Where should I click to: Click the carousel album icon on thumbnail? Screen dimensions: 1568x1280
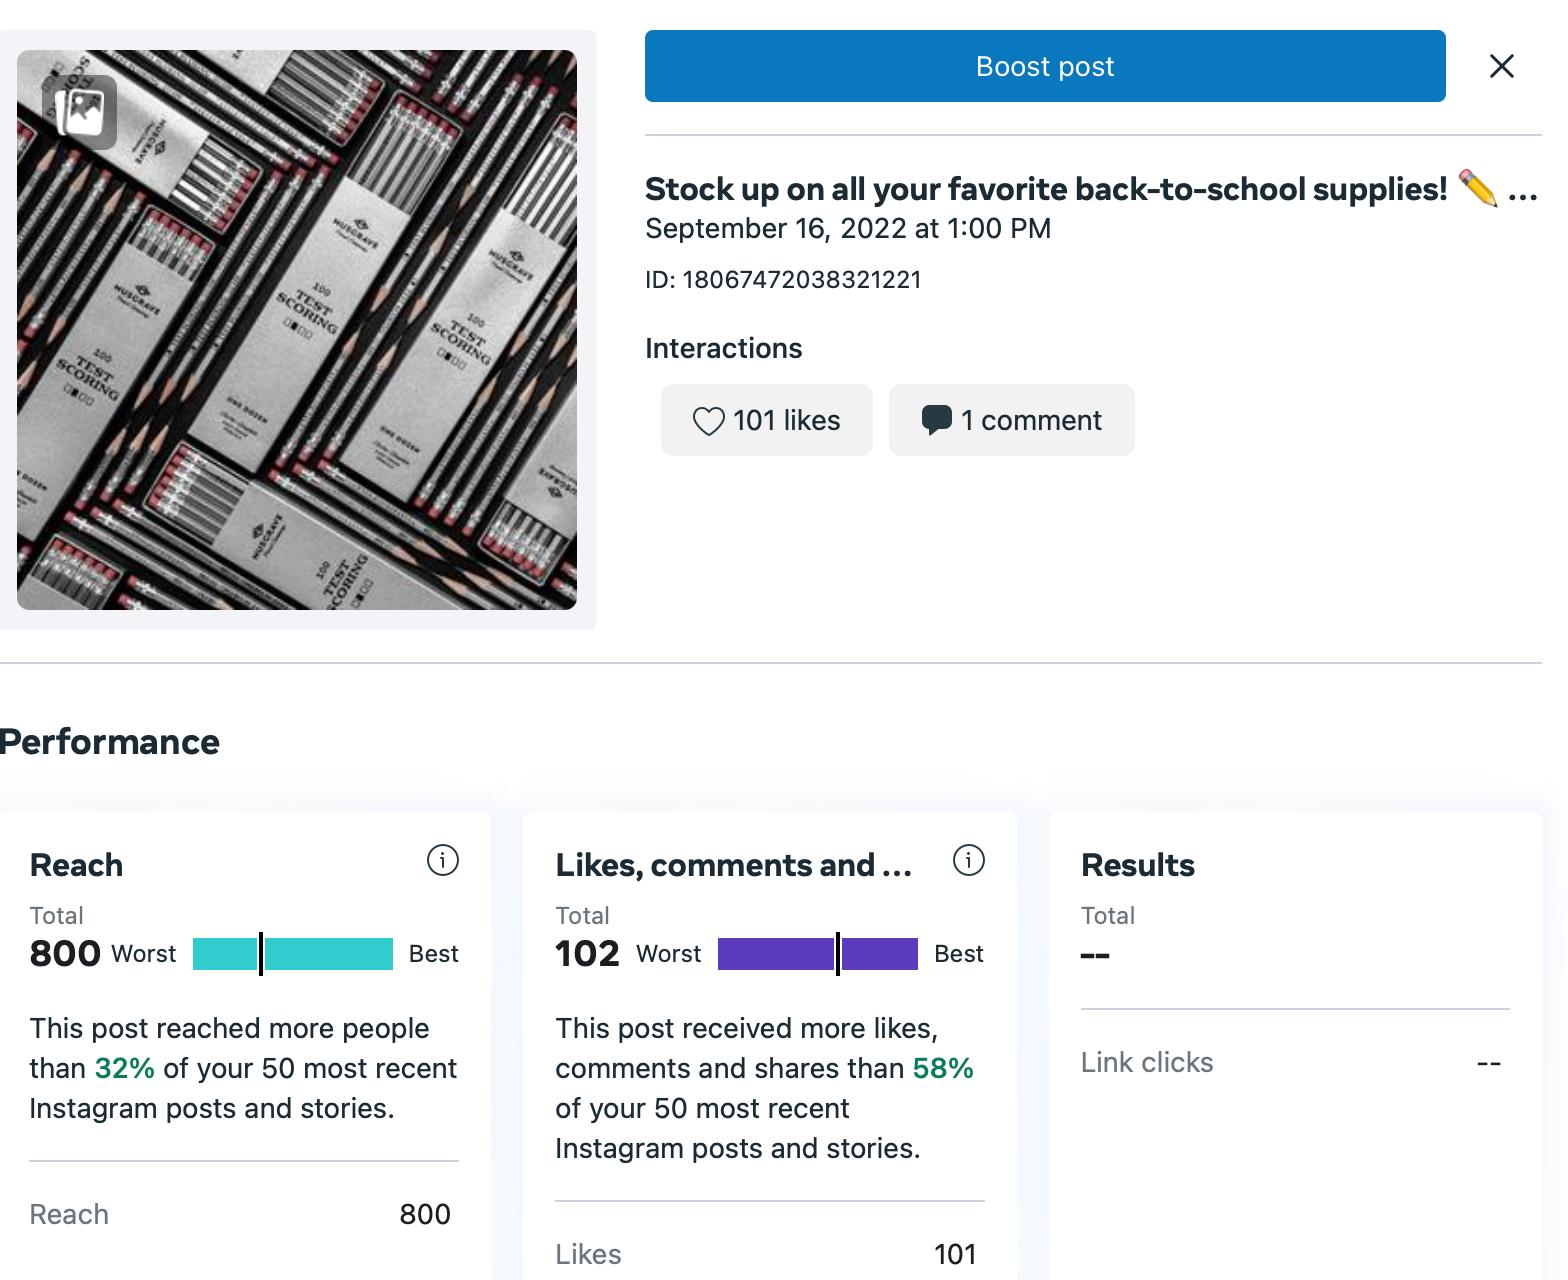pos(80,112)
